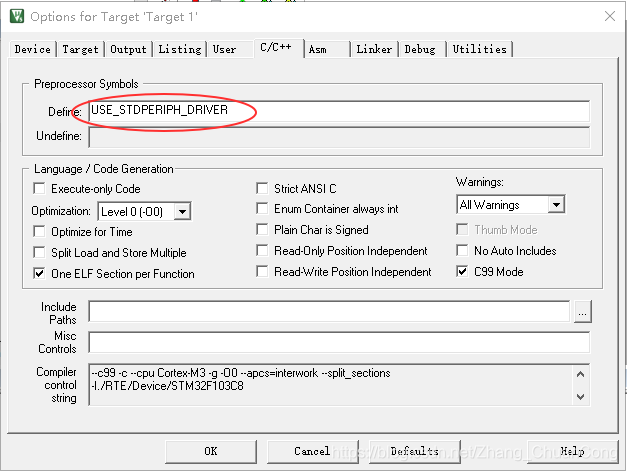
Task: Click the Misc Controls input field
Action: pos(339,342)
